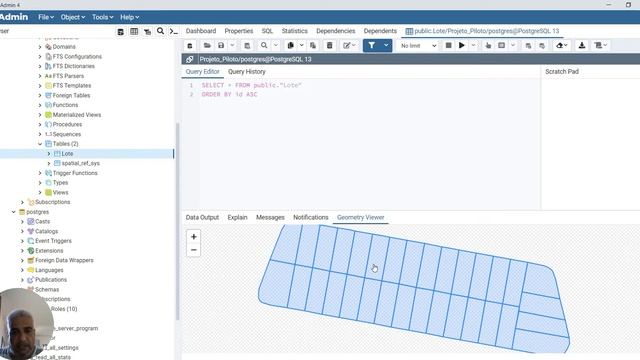Click the Find magnifier icon in query toolbar
Viewport: 640px width, 360px height.
264,45
